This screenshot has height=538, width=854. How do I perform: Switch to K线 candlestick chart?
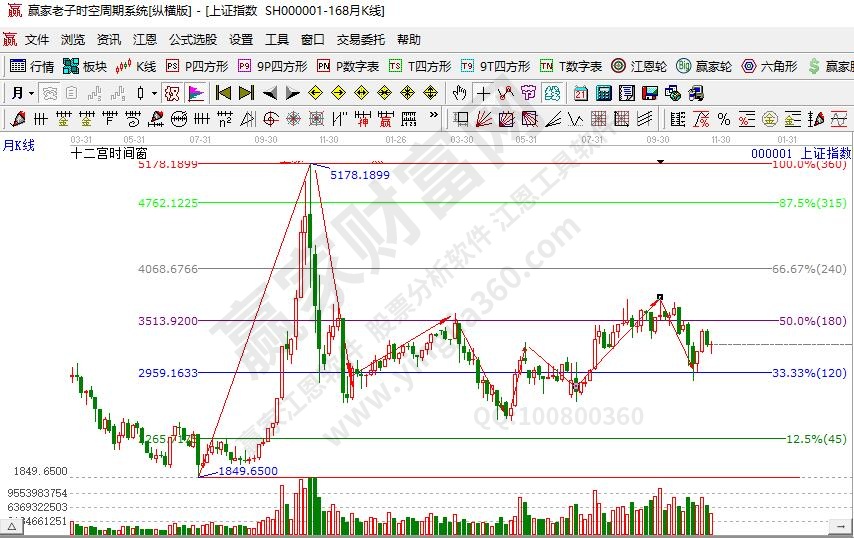pyautogui.click(x=136, y=66)
